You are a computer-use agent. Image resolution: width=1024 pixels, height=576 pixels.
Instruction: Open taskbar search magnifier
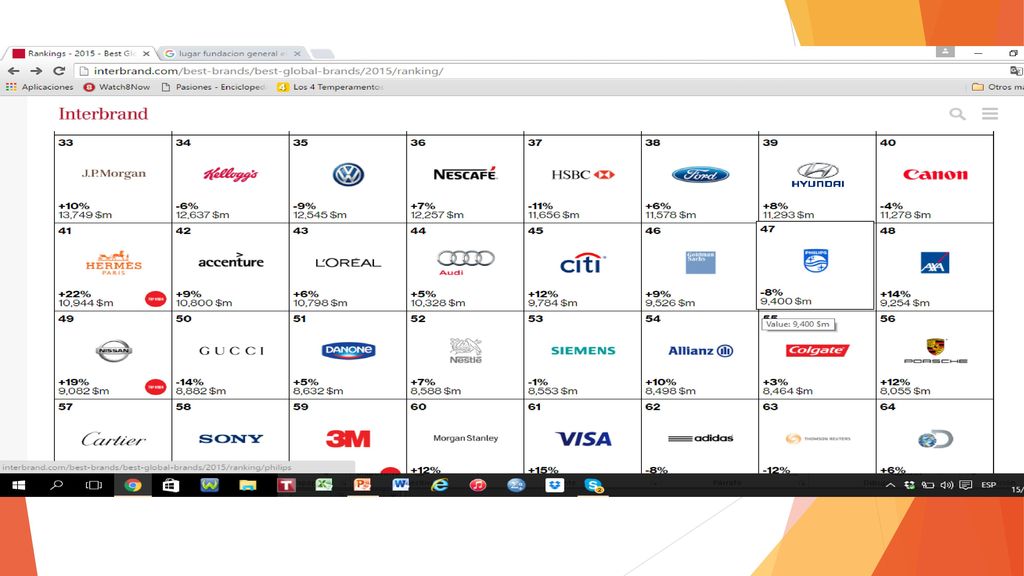[x=57, y=485]
